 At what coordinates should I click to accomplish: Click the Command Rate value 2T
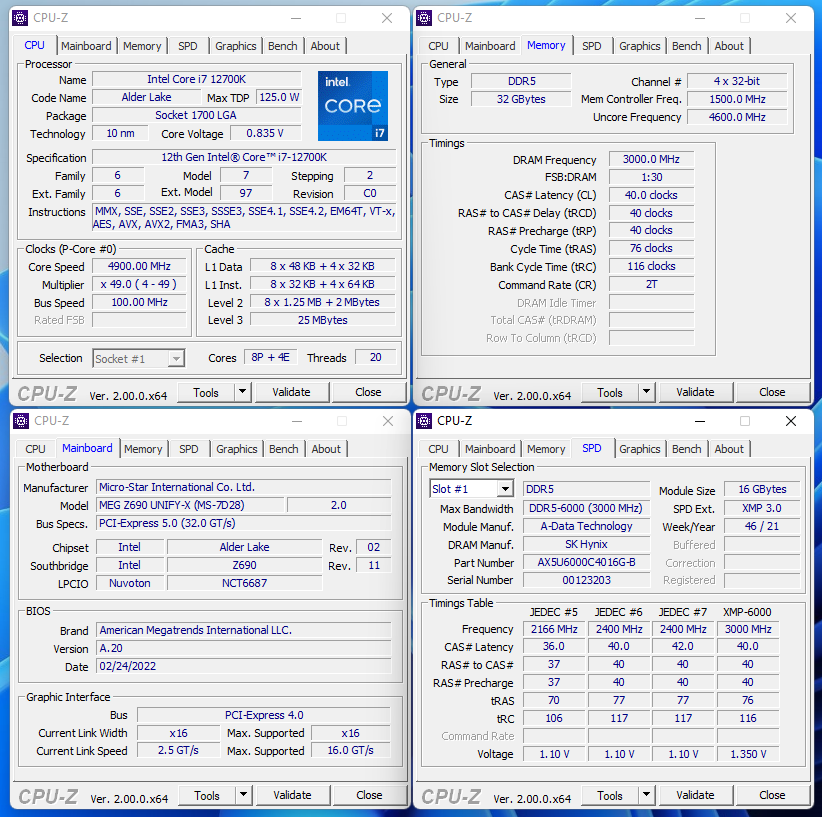tap(652, 285)
